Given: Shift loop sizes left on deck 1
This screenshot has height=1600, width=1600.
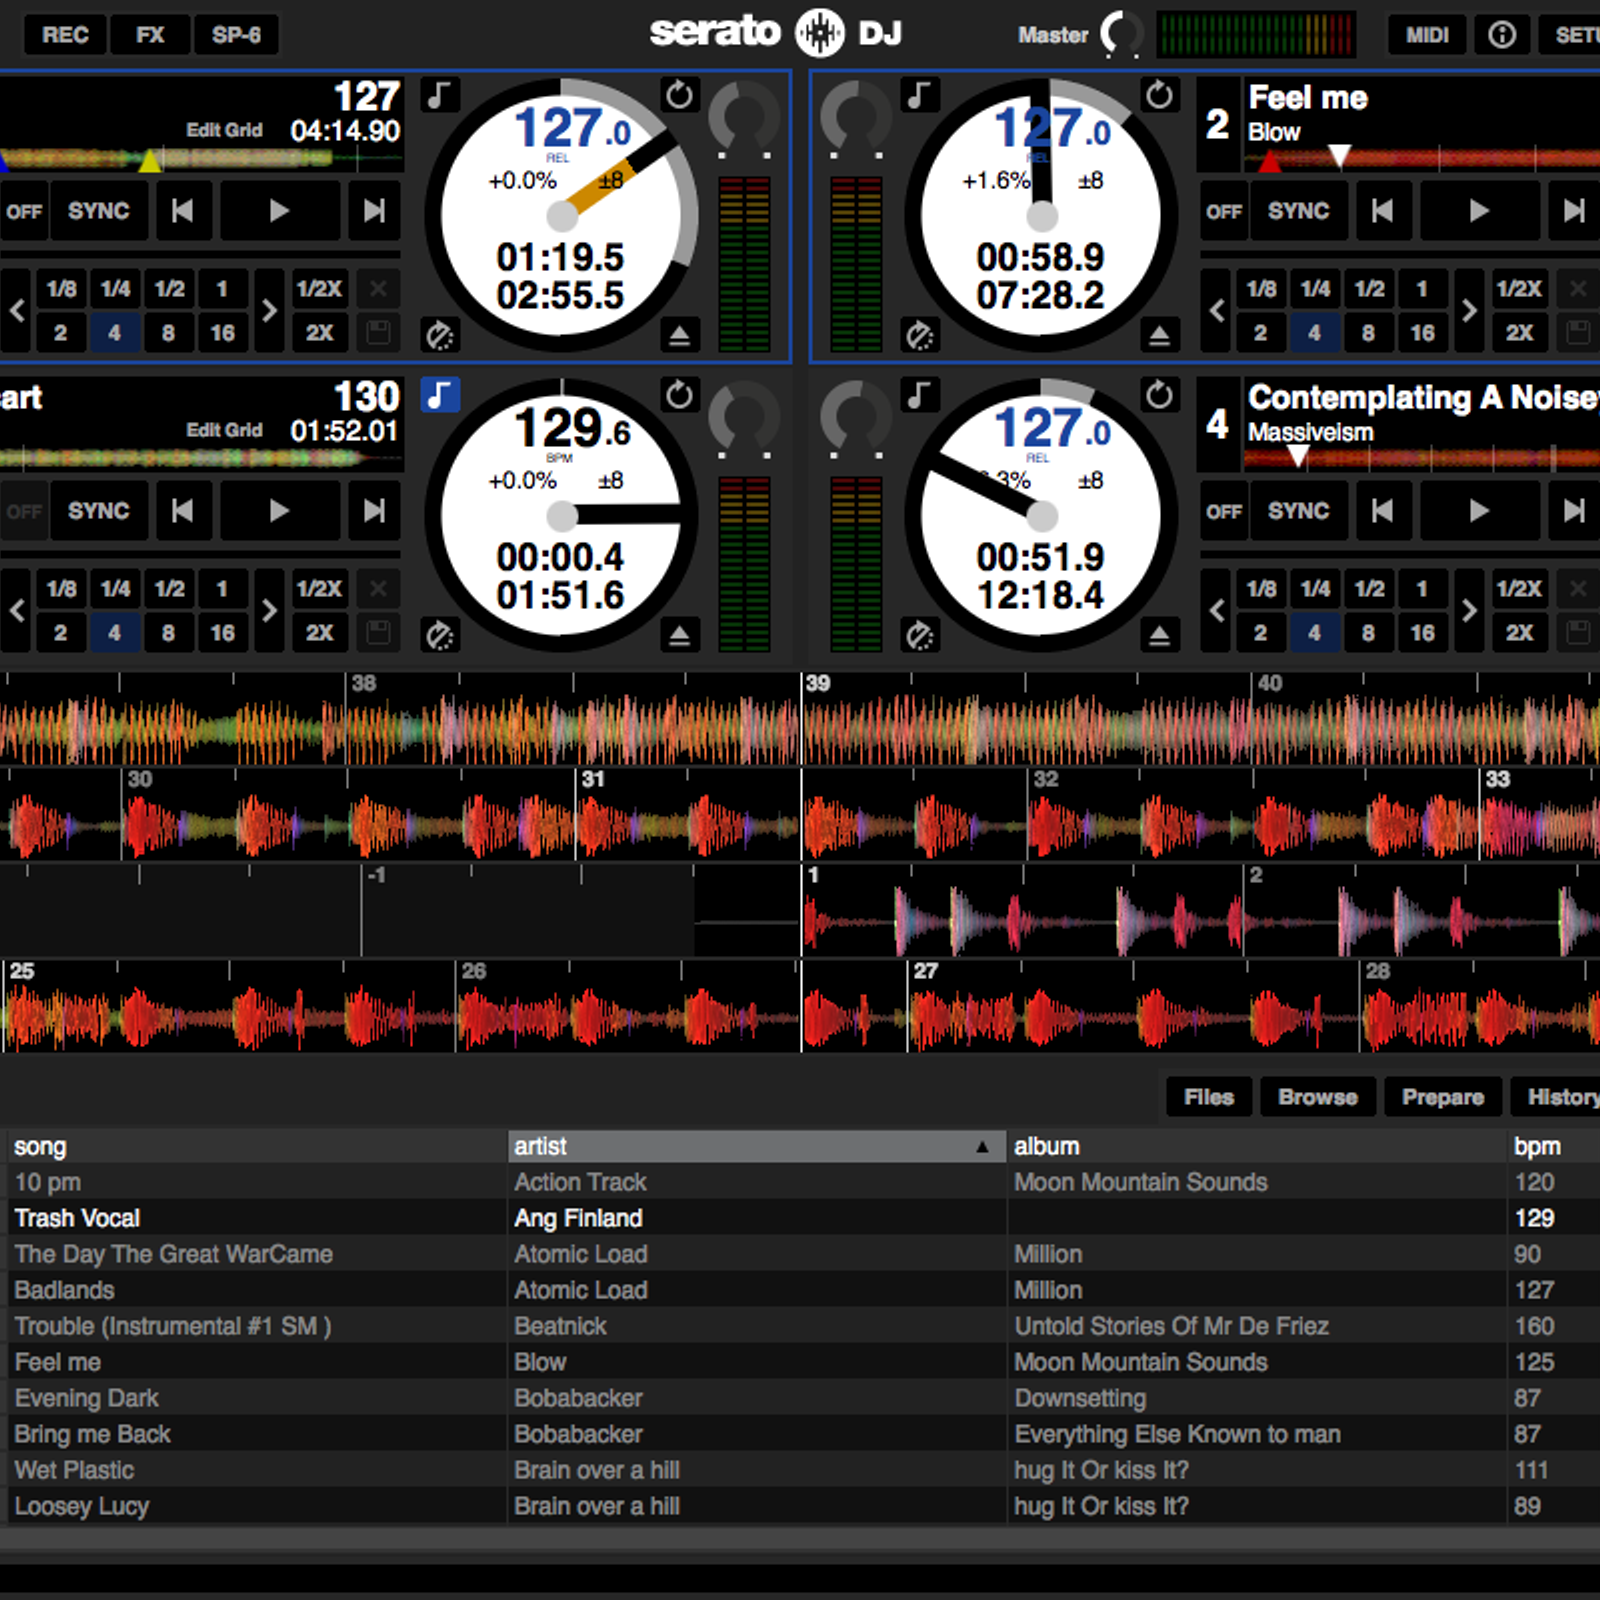Looking at the screenshot, I should pos(17,310).
